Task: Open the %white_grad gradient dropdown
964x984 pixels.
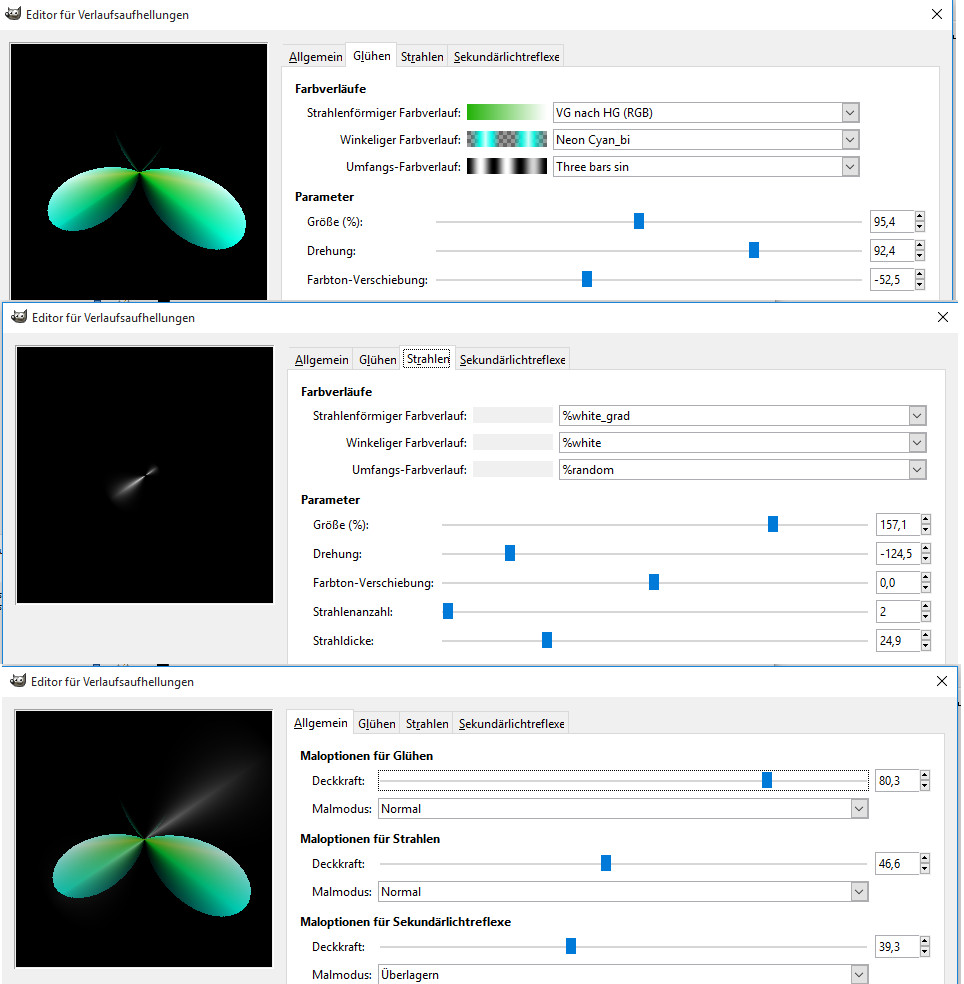Action: coord(917,415)
